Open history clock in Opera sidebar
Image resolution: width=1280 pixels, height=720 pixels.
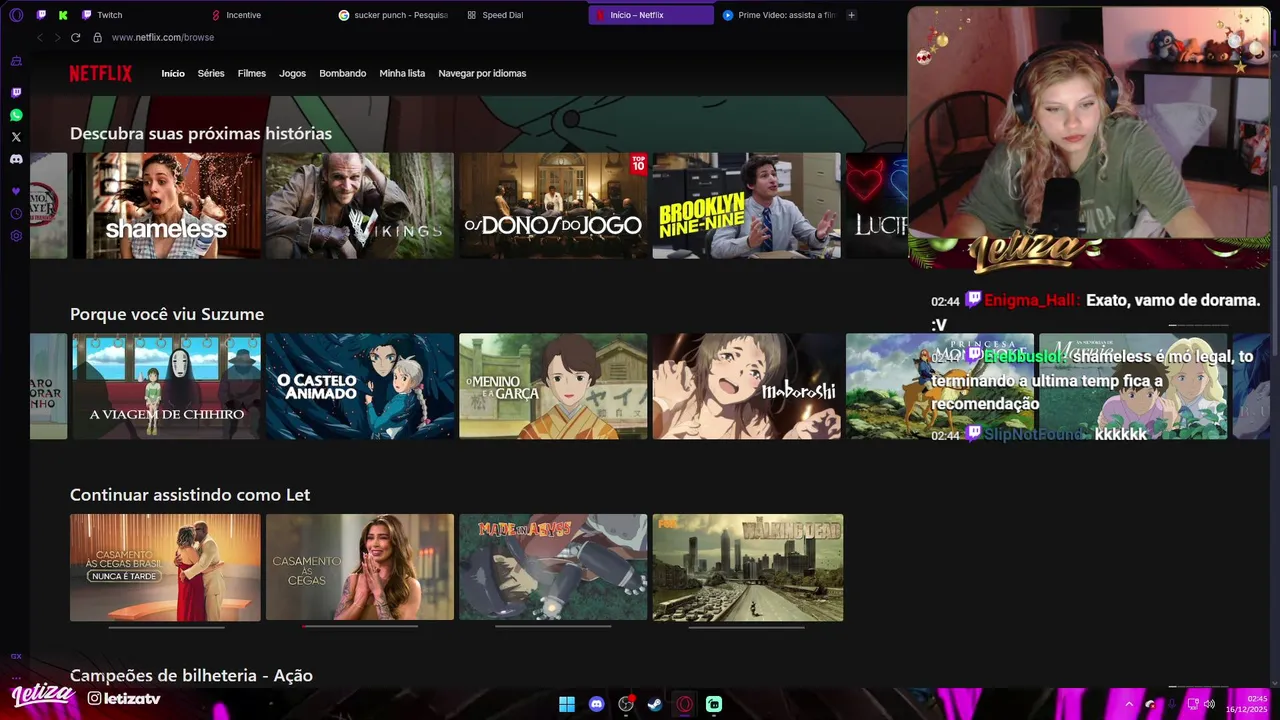tap(16, 214)
